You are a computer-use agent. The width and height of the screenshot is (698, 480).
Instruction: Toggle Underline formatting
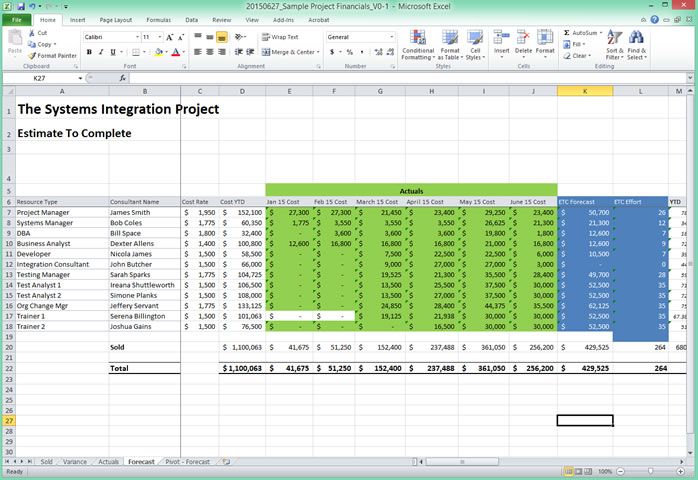click(113, 52)
